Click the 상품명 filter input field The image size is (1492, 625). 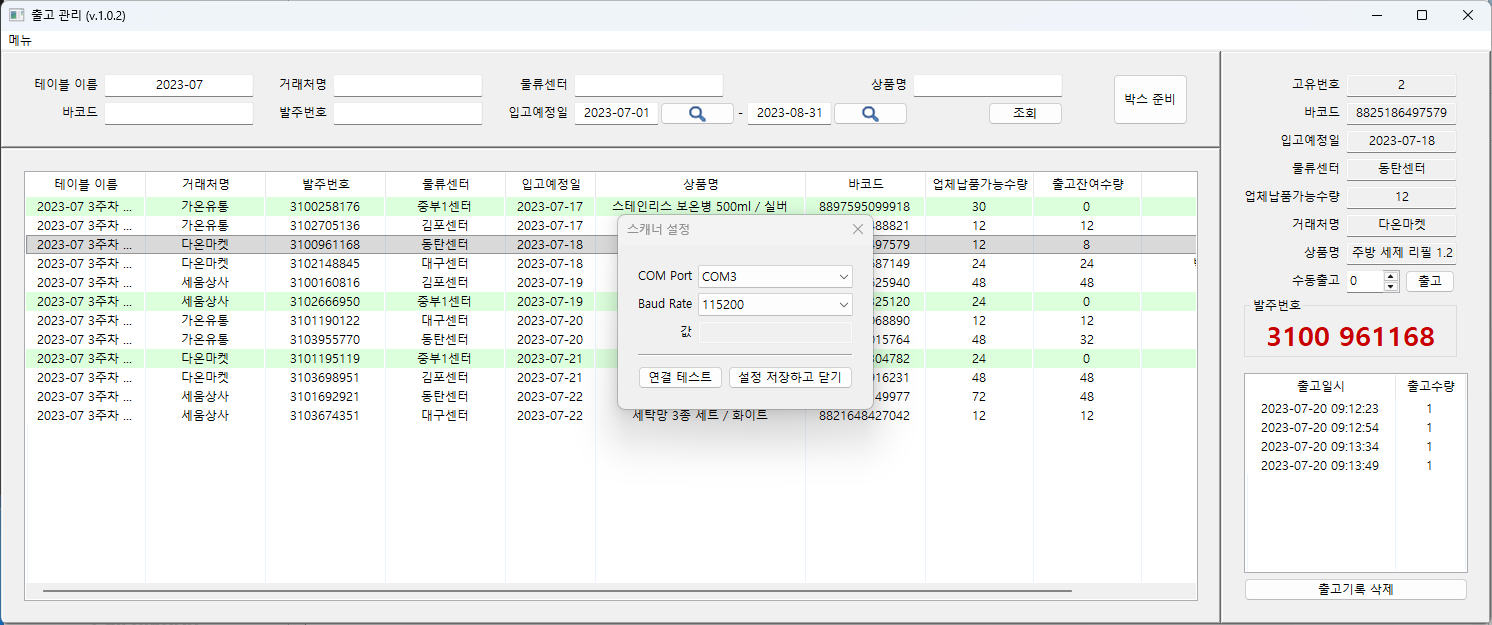pos(988,86)
